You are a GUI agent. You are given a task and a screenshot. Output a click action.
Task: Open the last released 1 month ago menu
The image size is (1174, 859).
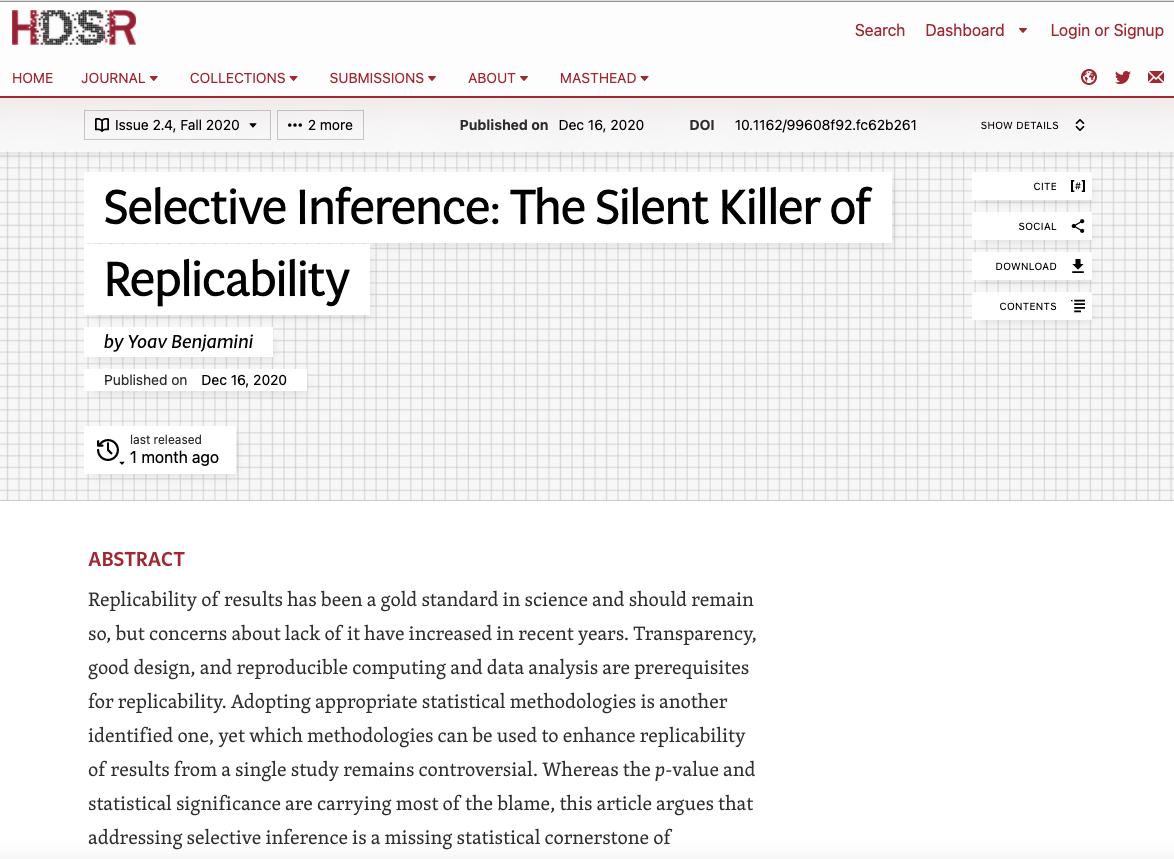[x=160, y=449]
